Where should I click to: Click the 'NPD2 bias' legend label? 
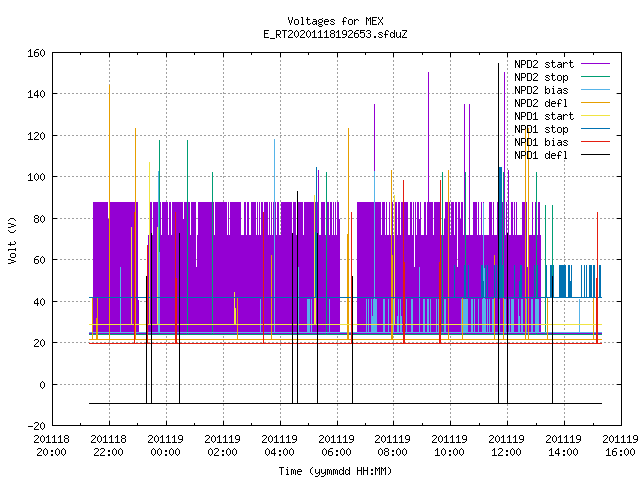point(541,90)
